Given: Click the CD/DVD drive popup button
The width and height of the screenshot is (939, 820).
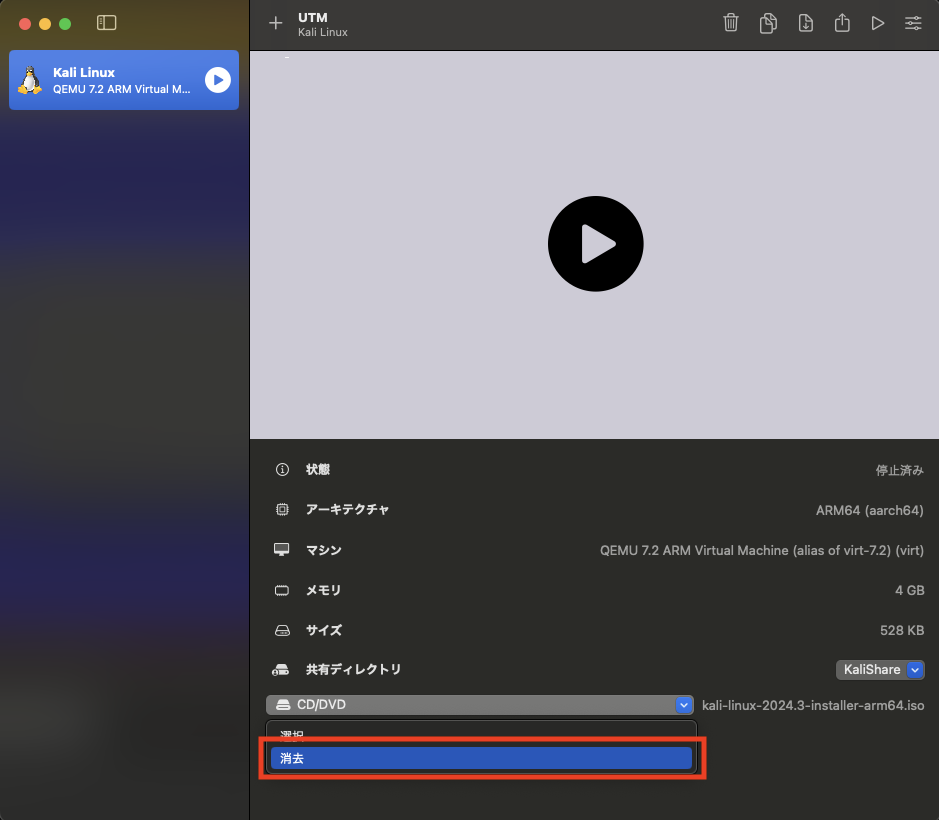Looking at the screenshot, I should coord(480,705).
